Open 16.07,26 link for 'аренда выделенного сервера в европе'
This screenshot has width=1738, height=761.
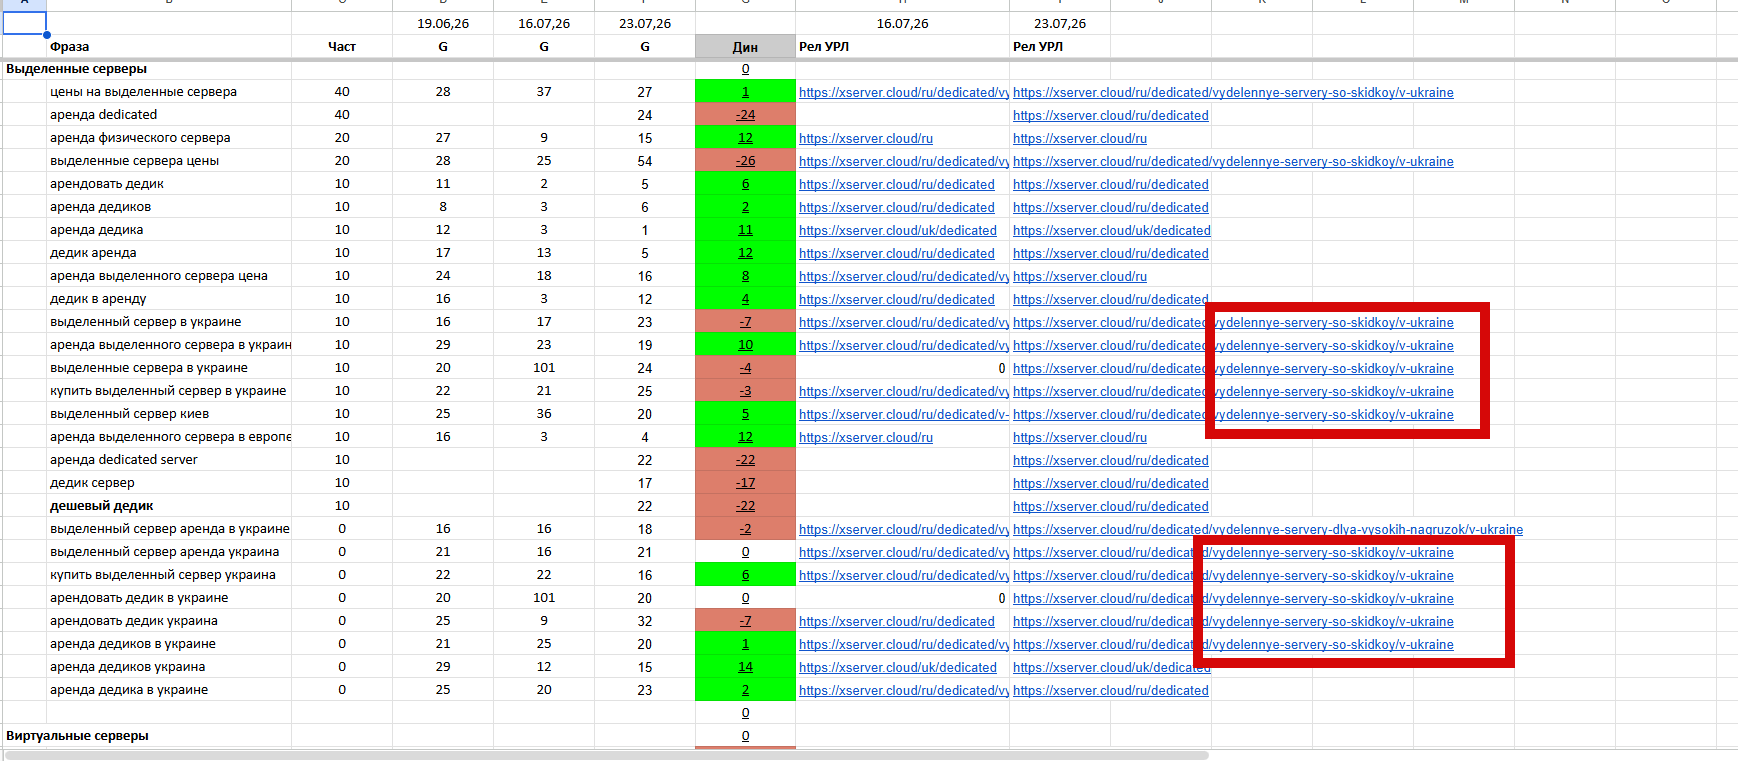[866, 437]
